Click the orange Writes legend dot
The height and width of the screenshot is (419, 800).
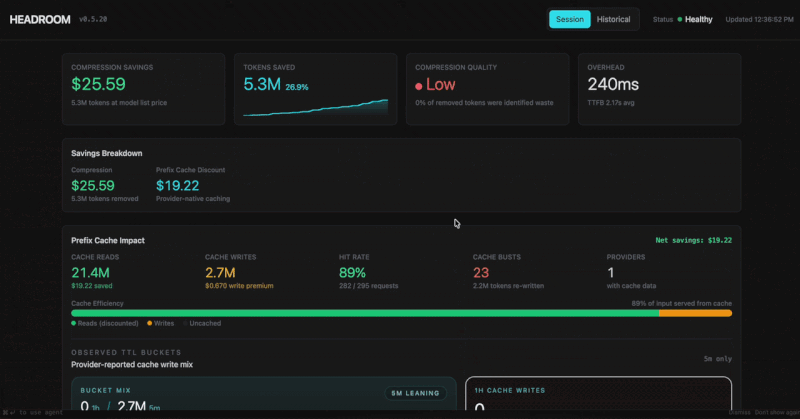point(149,323)
